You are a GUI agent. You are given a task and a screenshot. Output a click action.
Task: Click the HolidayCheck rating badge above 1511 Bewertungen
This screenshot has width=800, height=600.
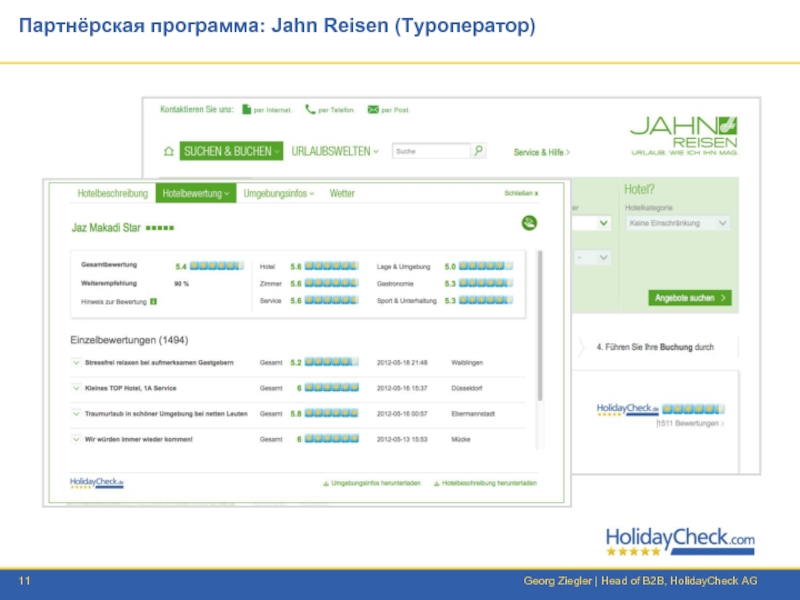[660, 409]
